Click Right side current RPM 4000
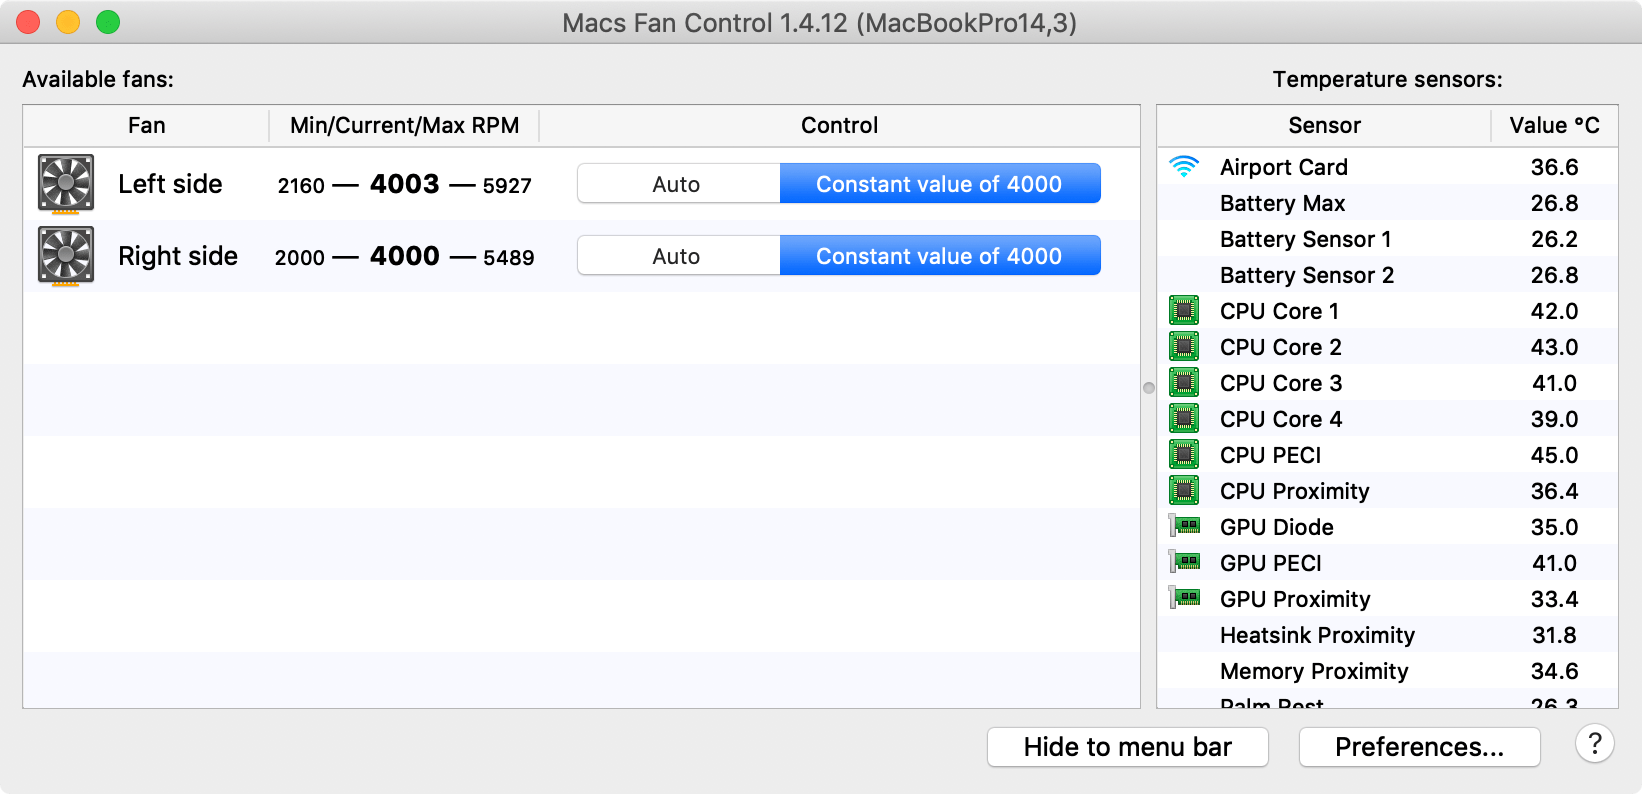Viewport: 1642px width, 794px height. pos(405,256)
